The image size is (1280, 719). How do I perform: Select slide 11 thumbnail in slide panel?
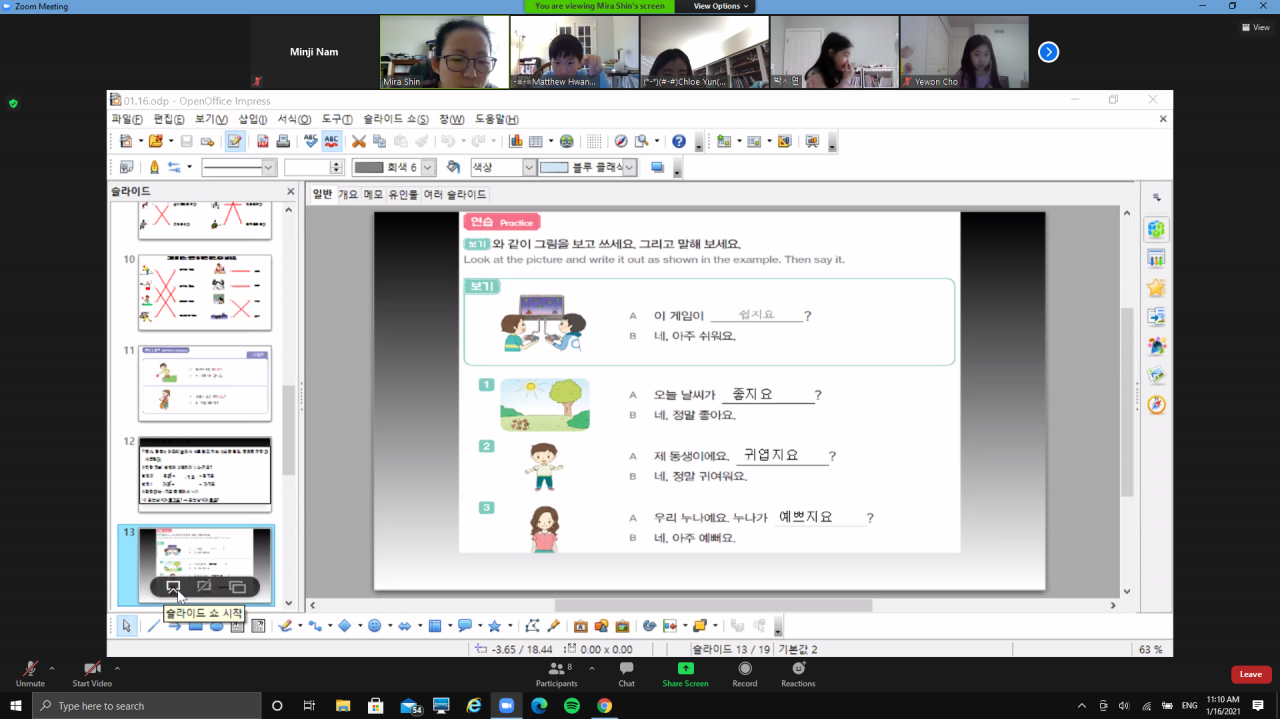click(x=205, y=383)
